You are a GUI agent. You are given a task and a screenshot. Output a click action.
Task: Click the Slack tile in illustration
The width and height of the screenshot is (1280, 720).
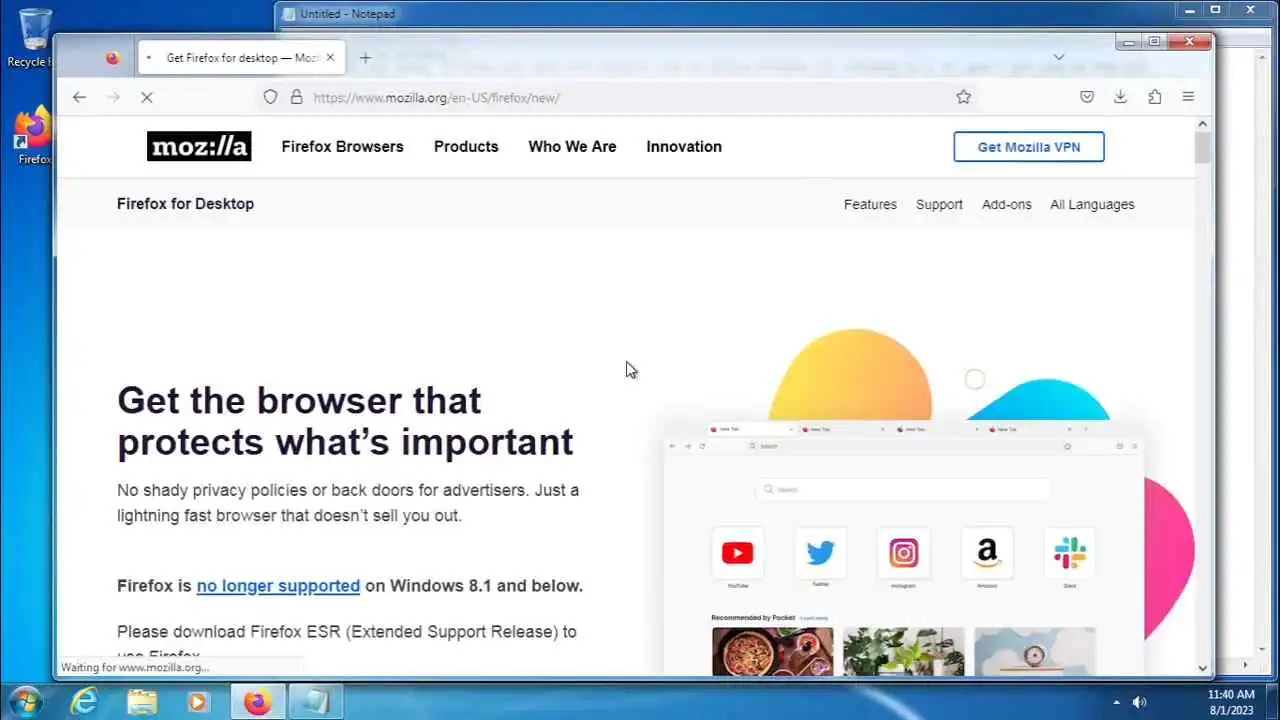(1070, 553)
